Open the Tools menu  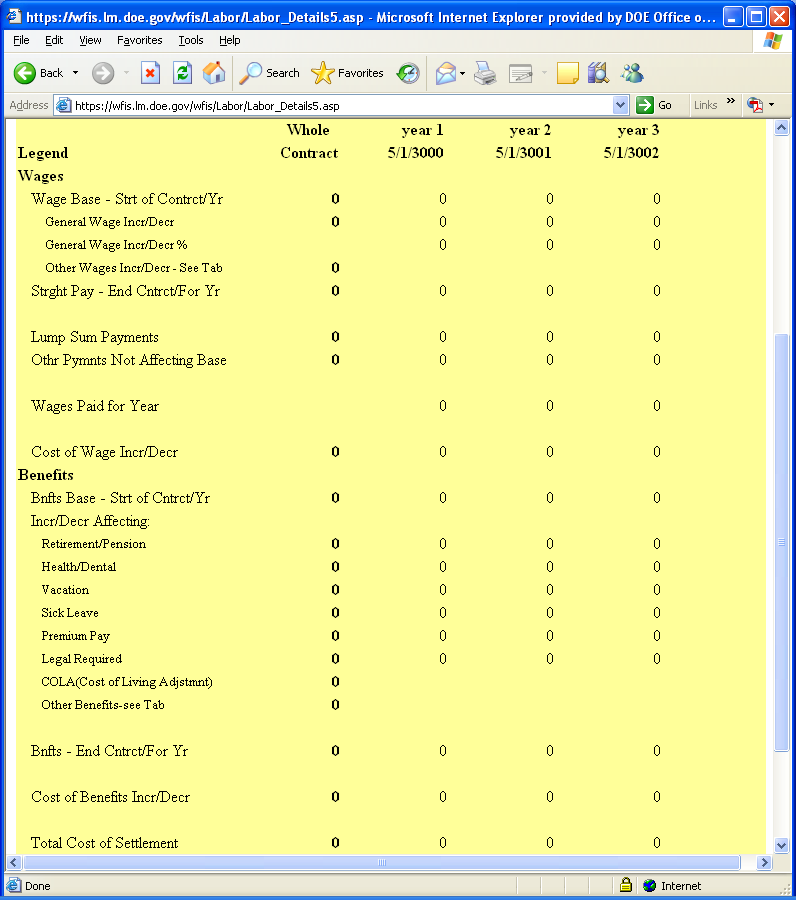coord(191,40)
